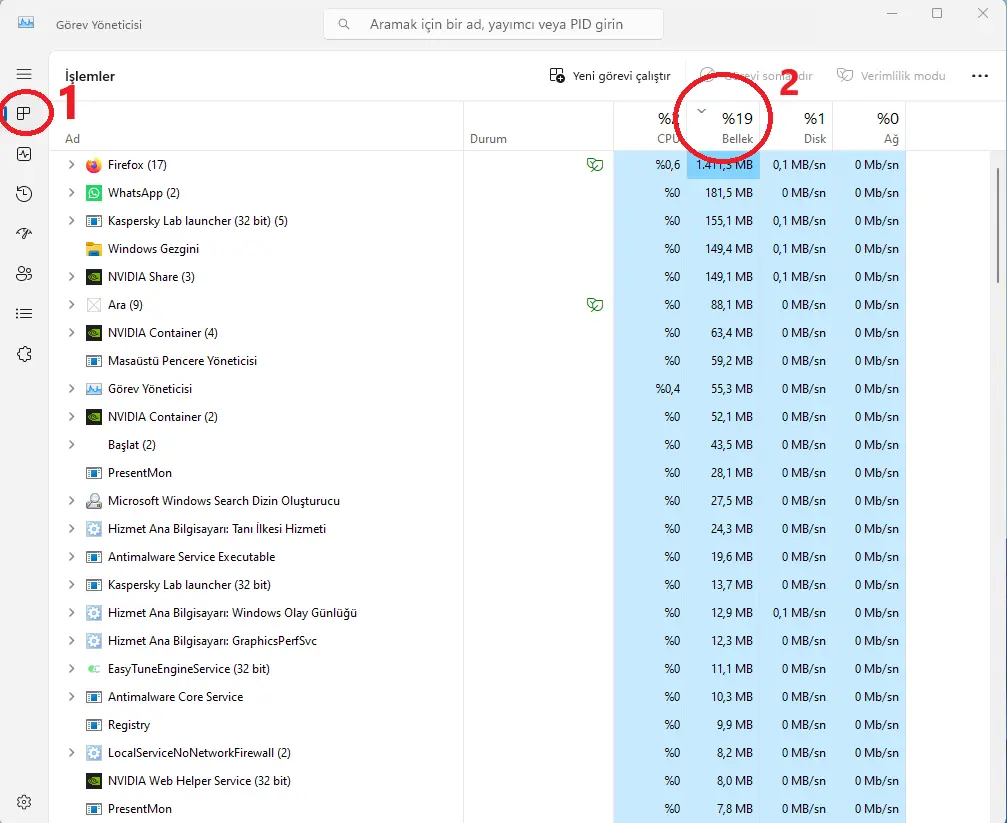
Task: Open the Users icon in sidebar
Action: click(x=24, y=274)
